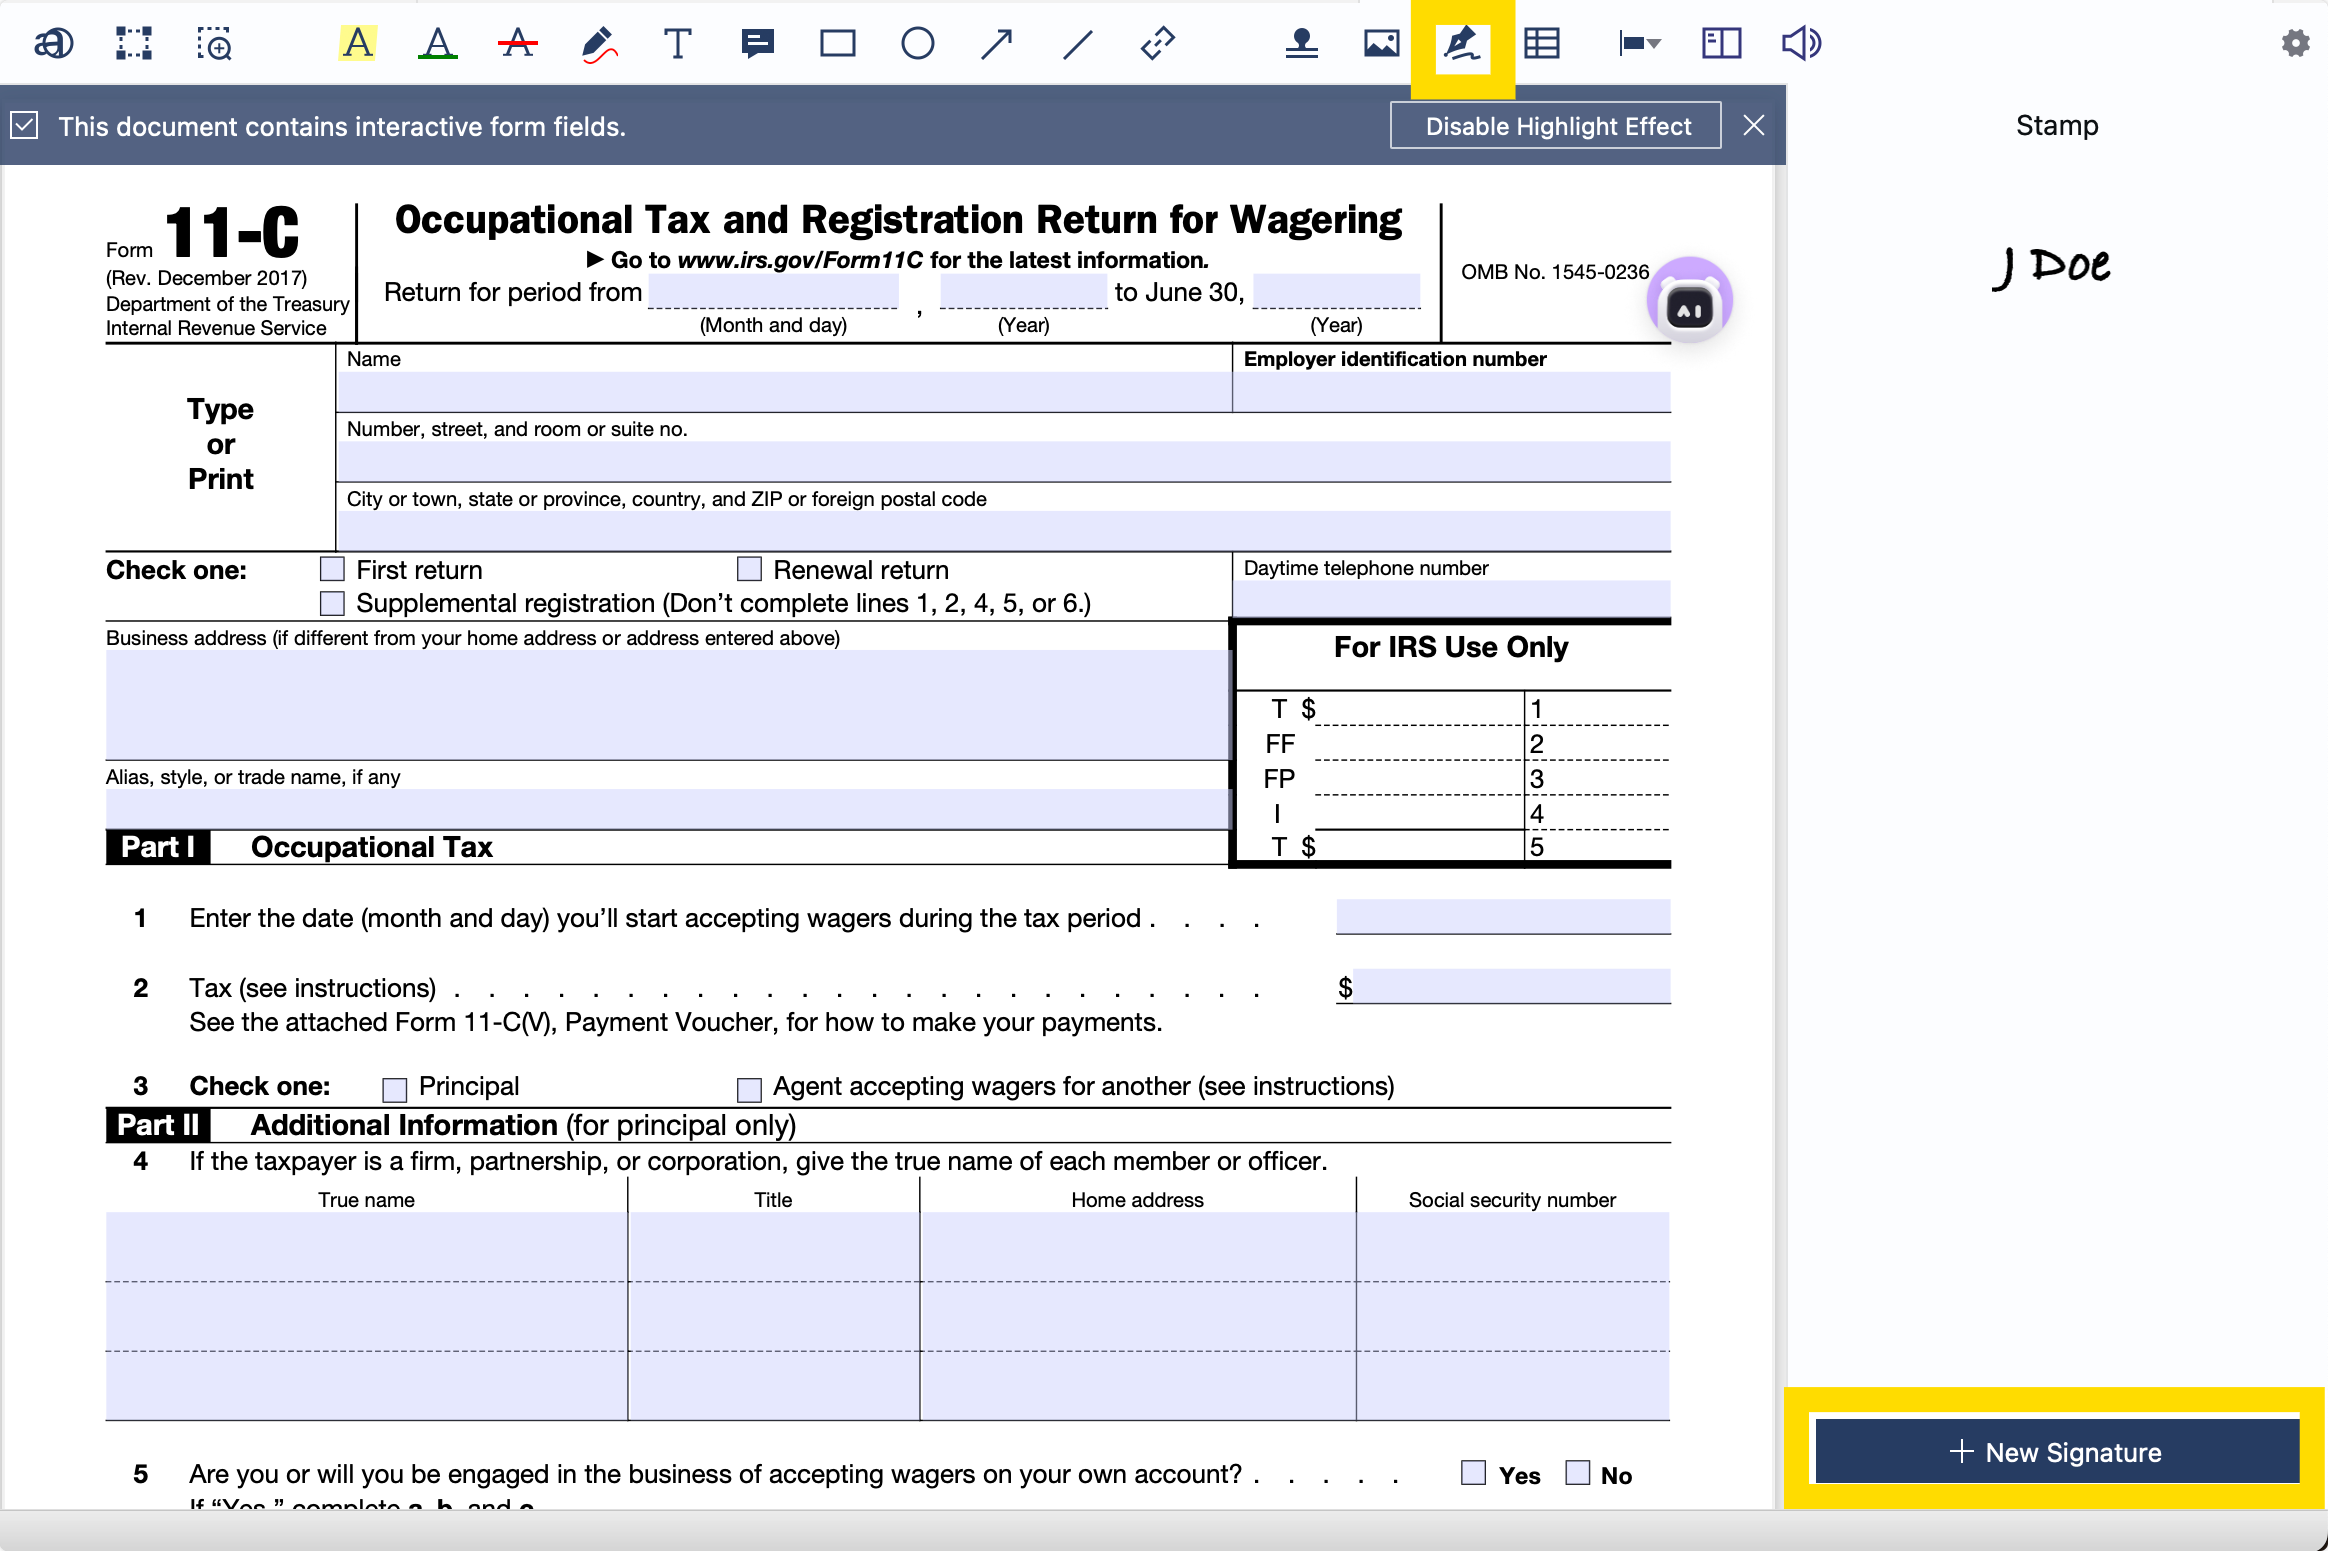Viewport: 2328px width, 1551px height.
Task: Click the Stamp panel heading
Action: click(2056, 125)
